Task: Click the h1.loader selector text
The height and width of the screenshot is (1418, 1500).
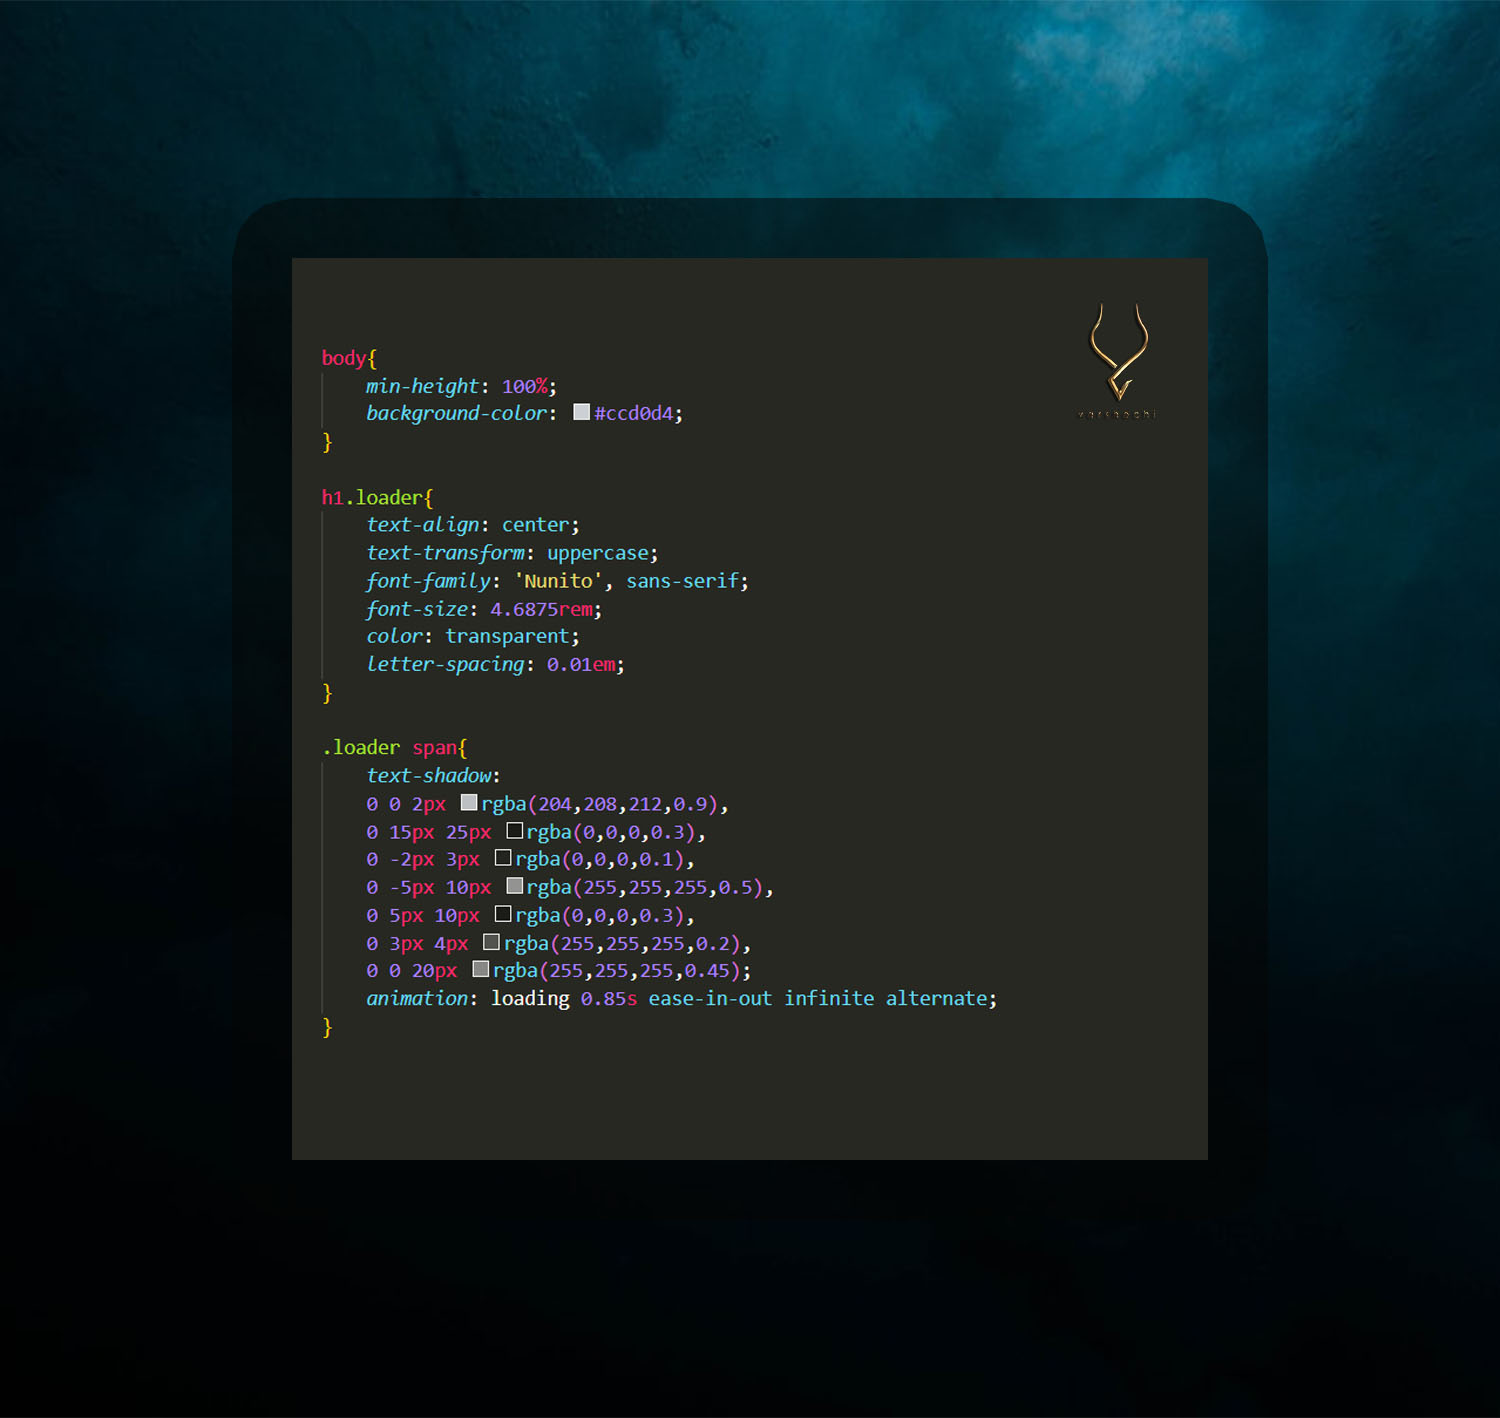Action: coord(371,497)
